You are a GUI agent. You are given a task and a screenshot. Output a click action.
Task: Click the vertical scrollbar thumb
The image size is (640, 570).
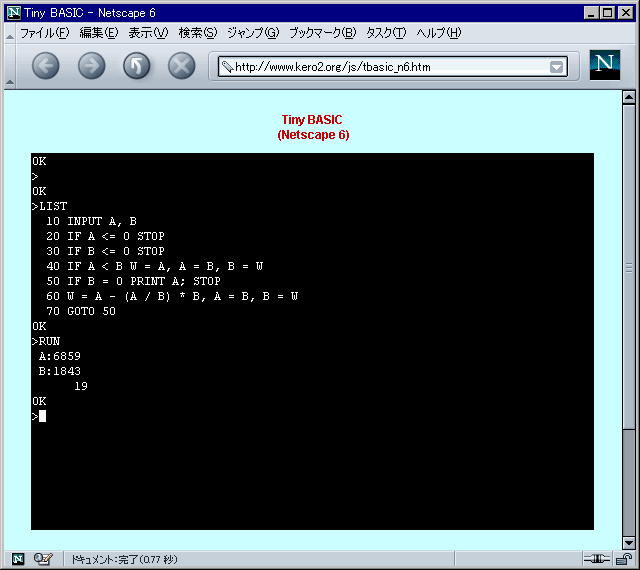point(629,267)
